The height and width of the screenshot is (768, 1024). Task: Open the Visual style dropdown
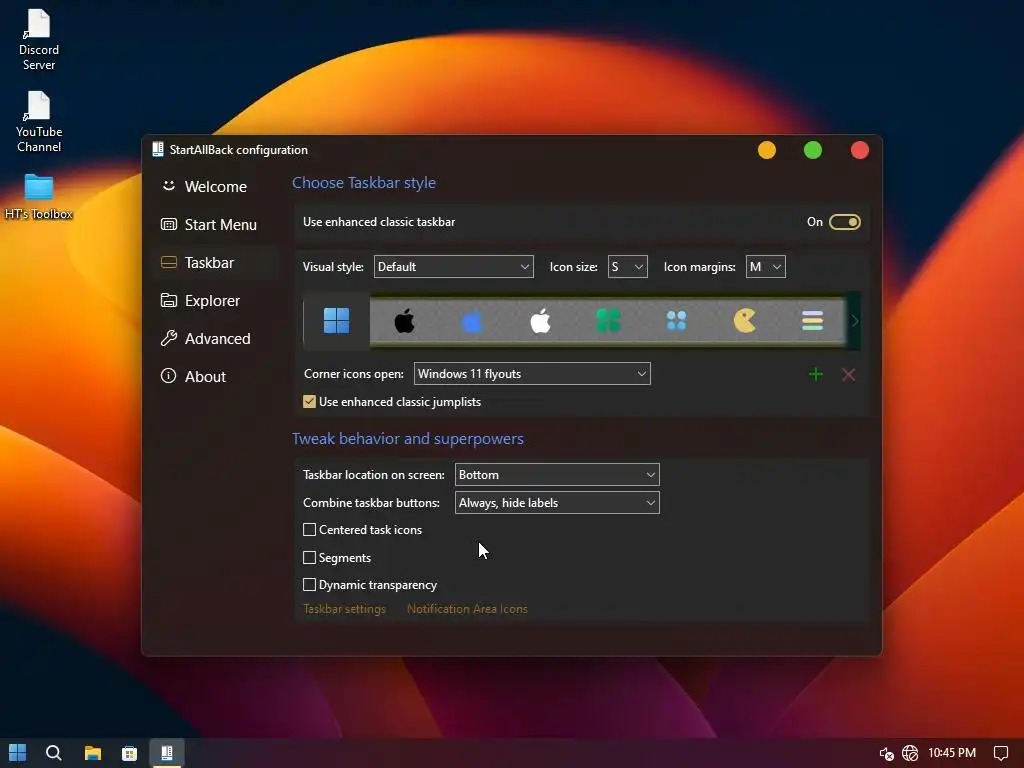(x=453, y=266)
